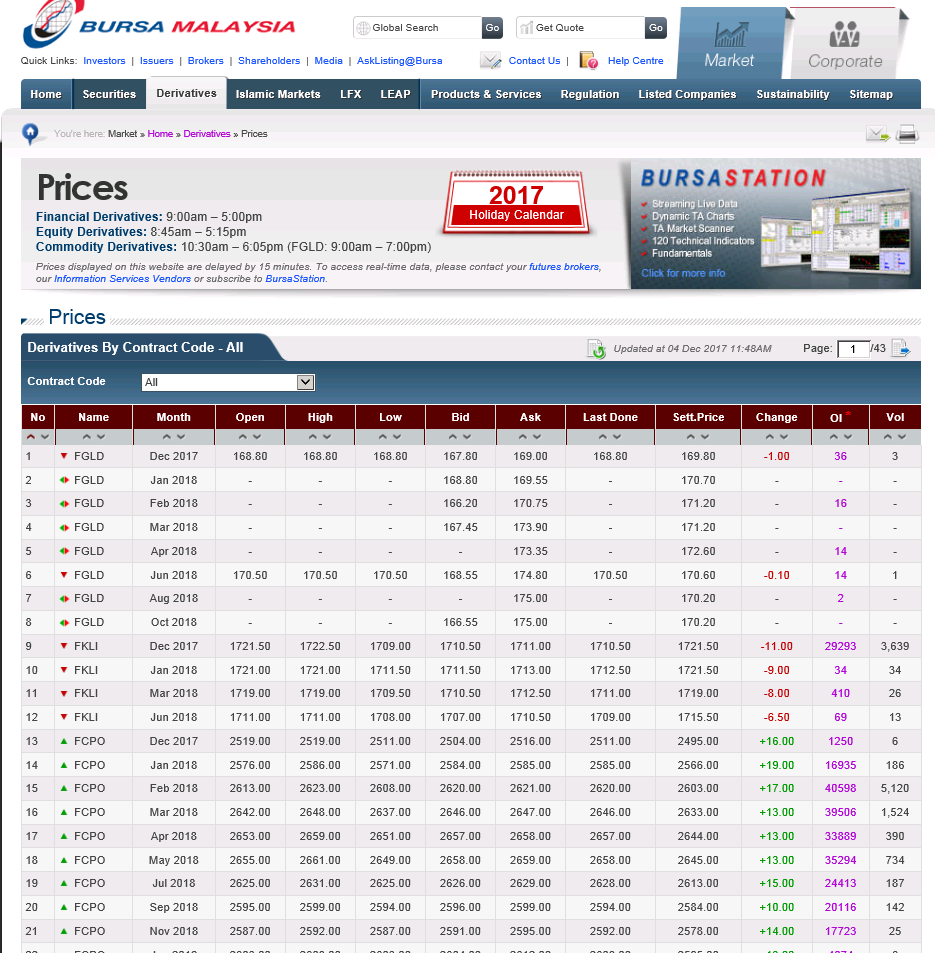The height and width of the screenshot is (953, 935).
Task: Sort Open column ascending arrow
Action: click(x=243, y=437)
